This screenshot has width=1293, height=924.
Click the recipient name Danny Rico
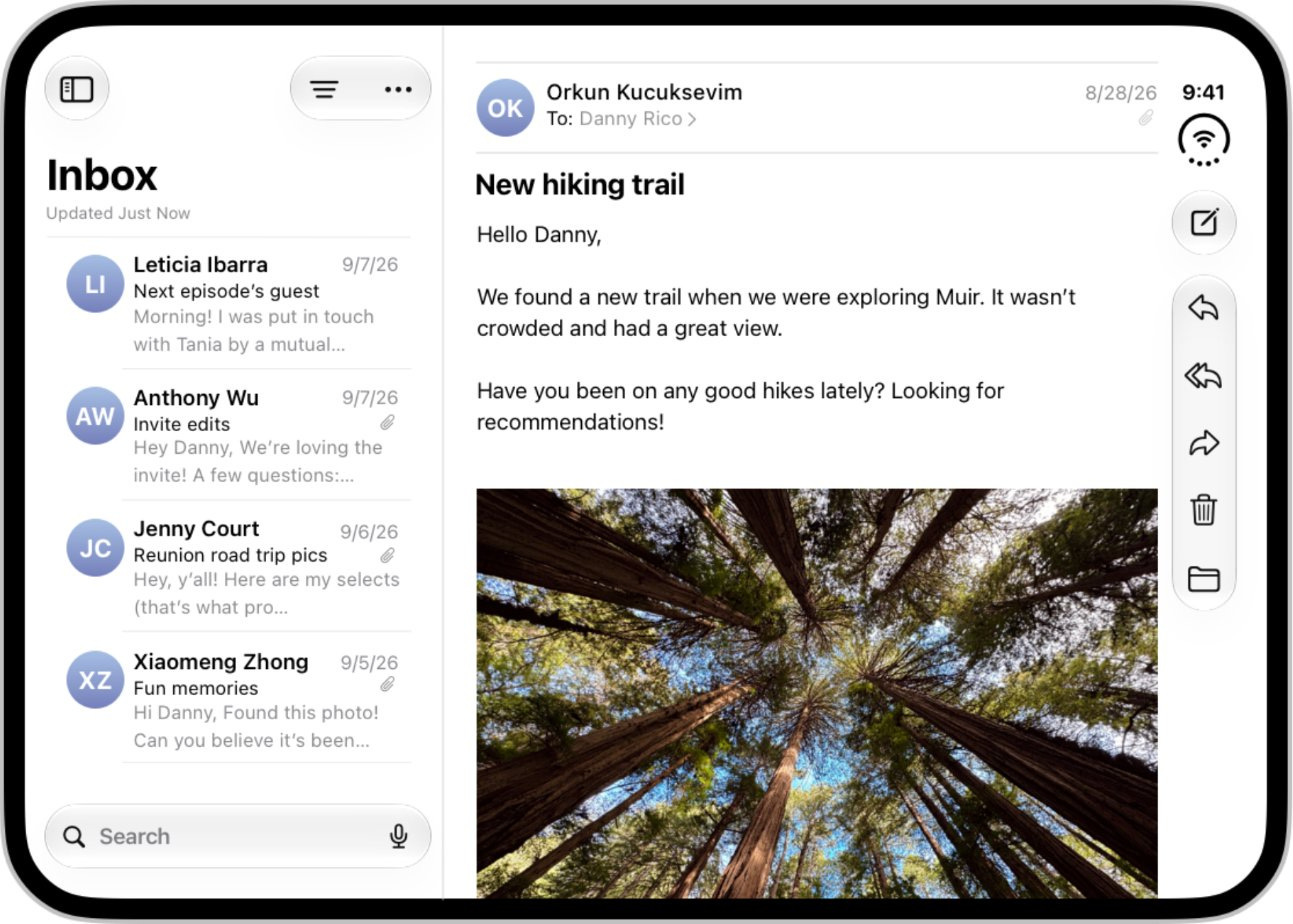pyautogui.click(x=630, y=119)
